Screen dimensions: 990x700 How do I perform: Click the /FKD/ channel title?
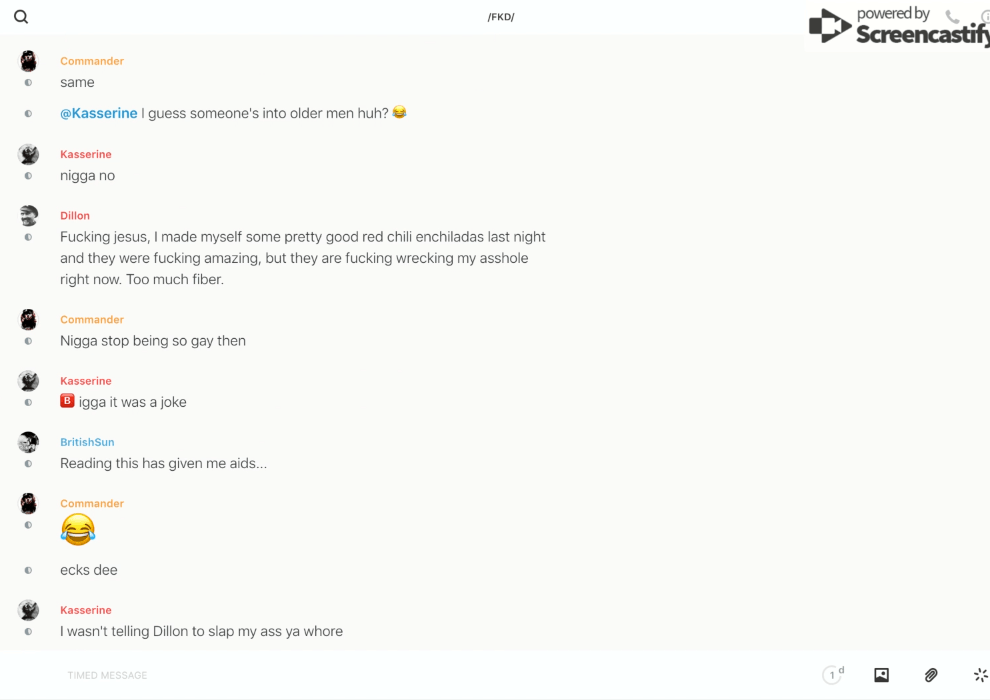coord(501,17)
